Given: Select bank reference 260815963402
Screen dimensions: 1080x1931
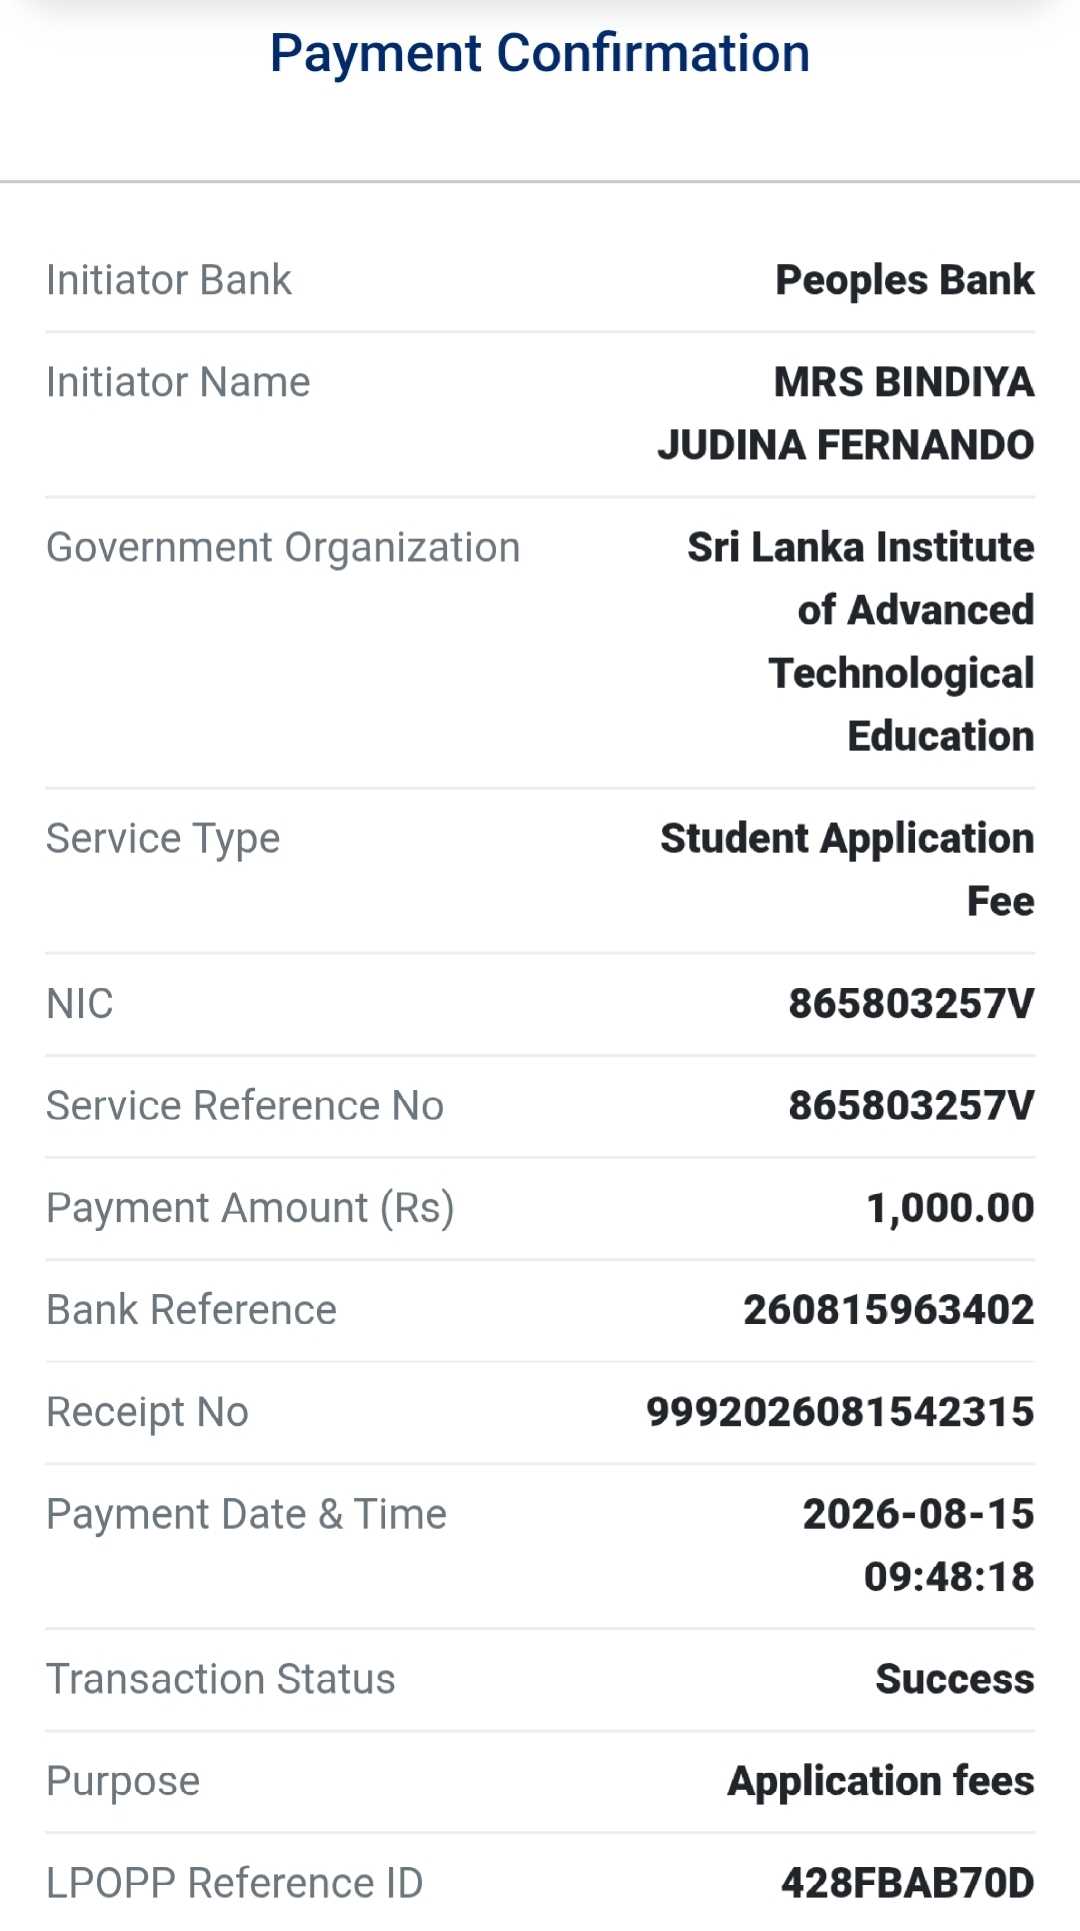Looking at the screenshot, I should (x=889, y=1310).
